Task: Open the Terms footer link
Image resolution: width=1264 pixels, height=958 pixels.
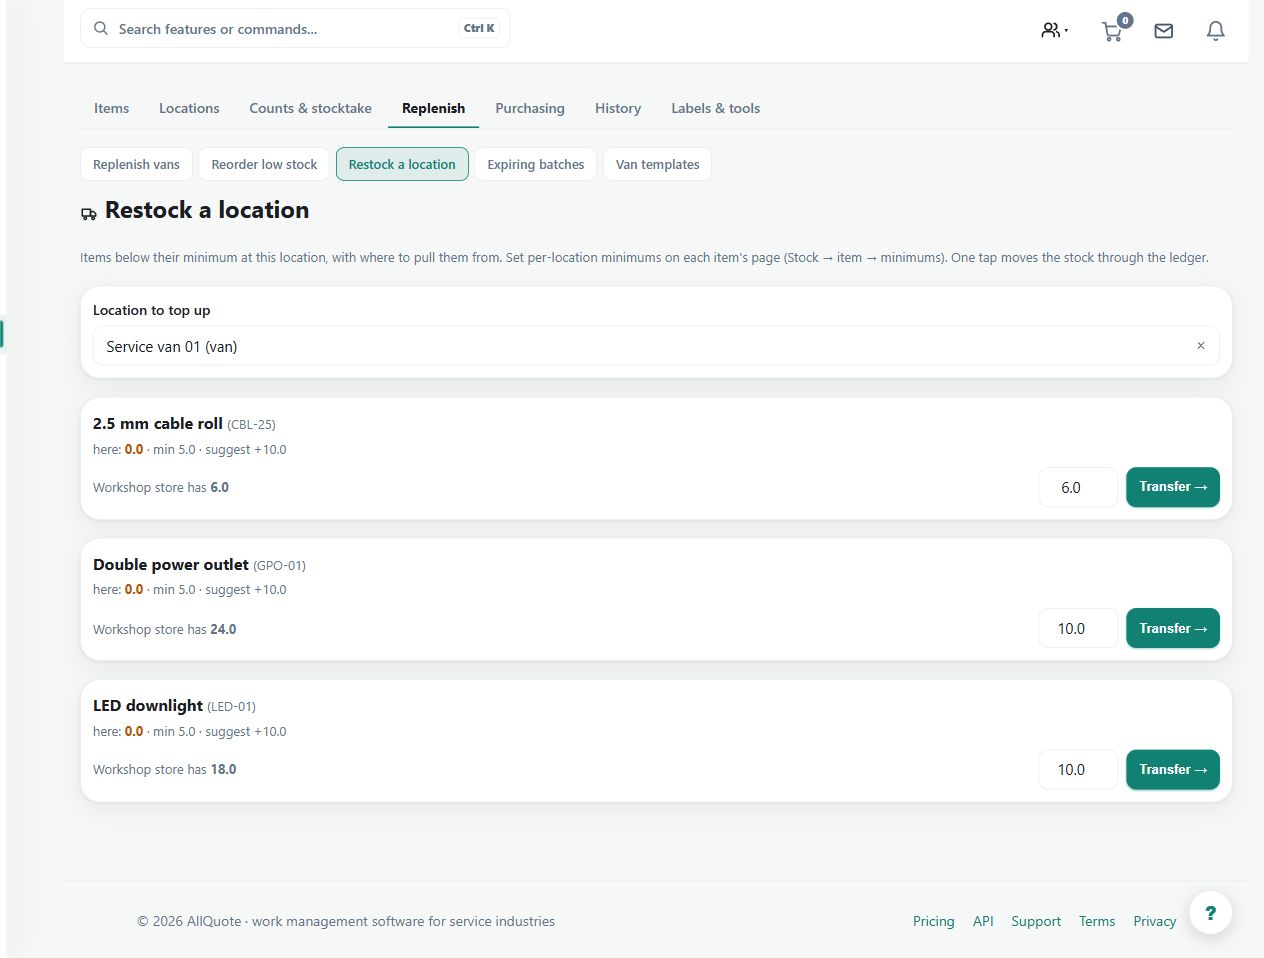Action: pyautogui.click(x=1097, y=921)
